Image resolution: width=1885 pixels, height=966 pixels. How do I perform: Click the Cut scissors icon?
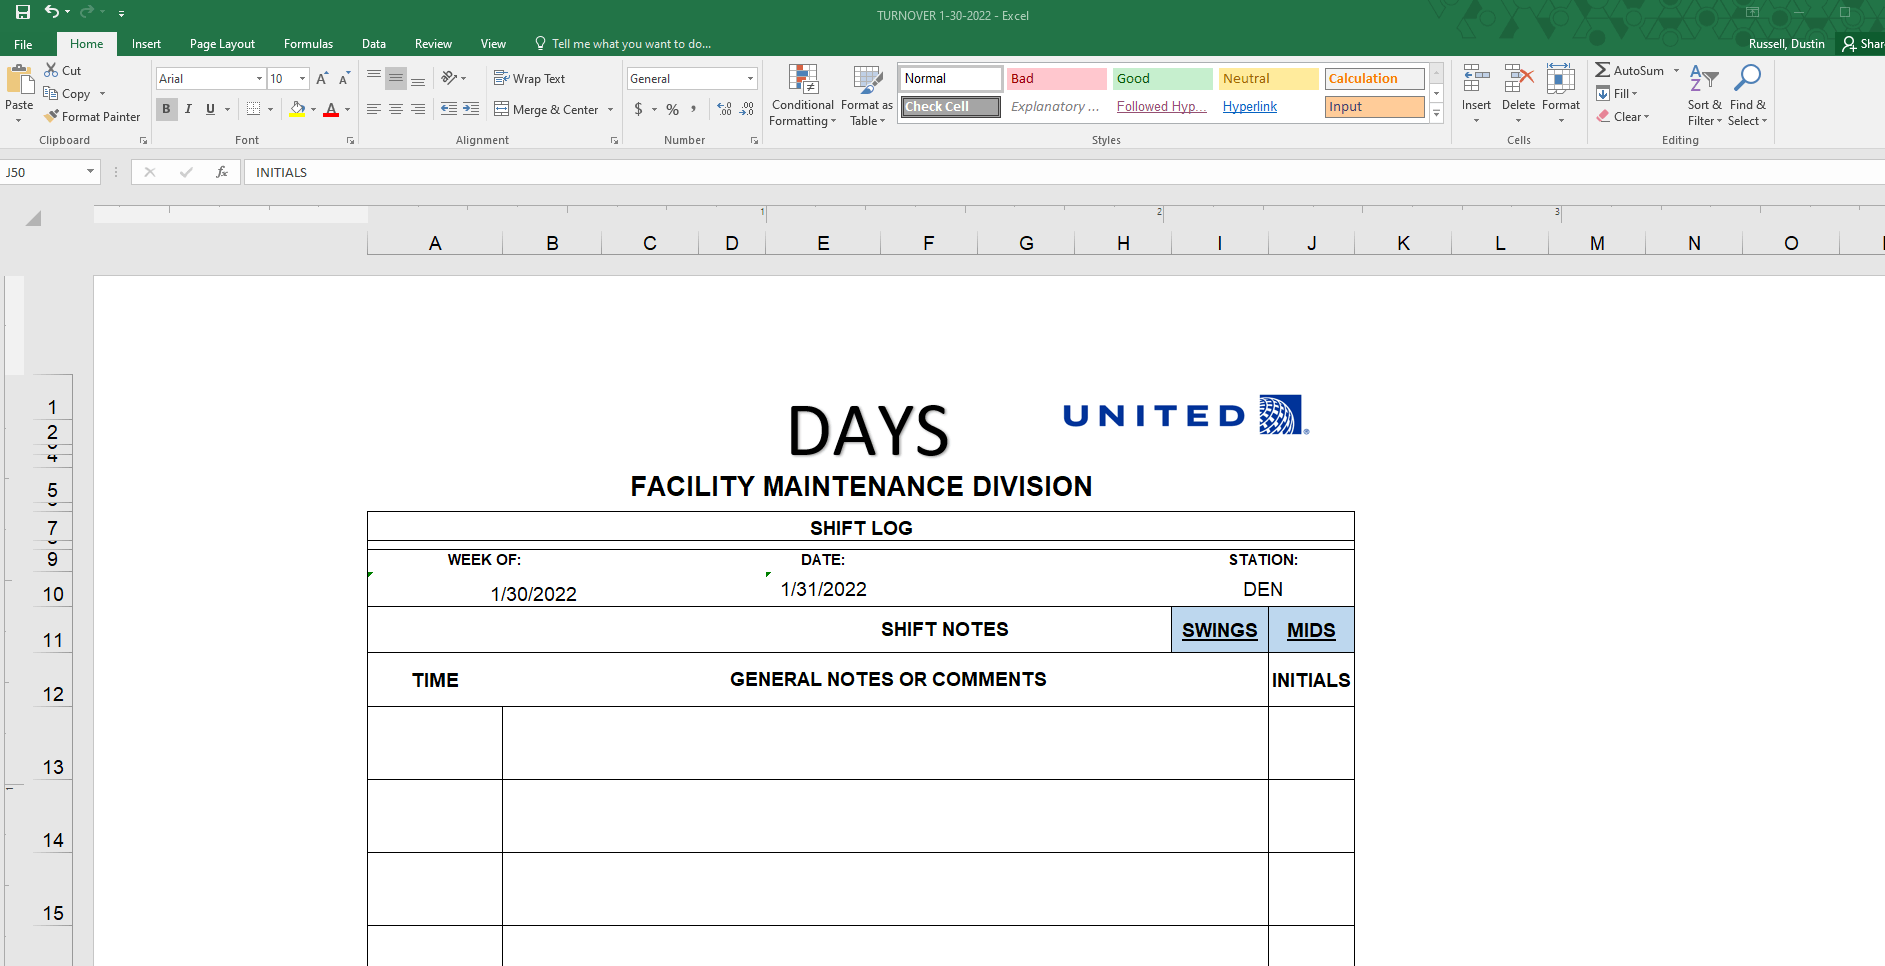[51, 70]
